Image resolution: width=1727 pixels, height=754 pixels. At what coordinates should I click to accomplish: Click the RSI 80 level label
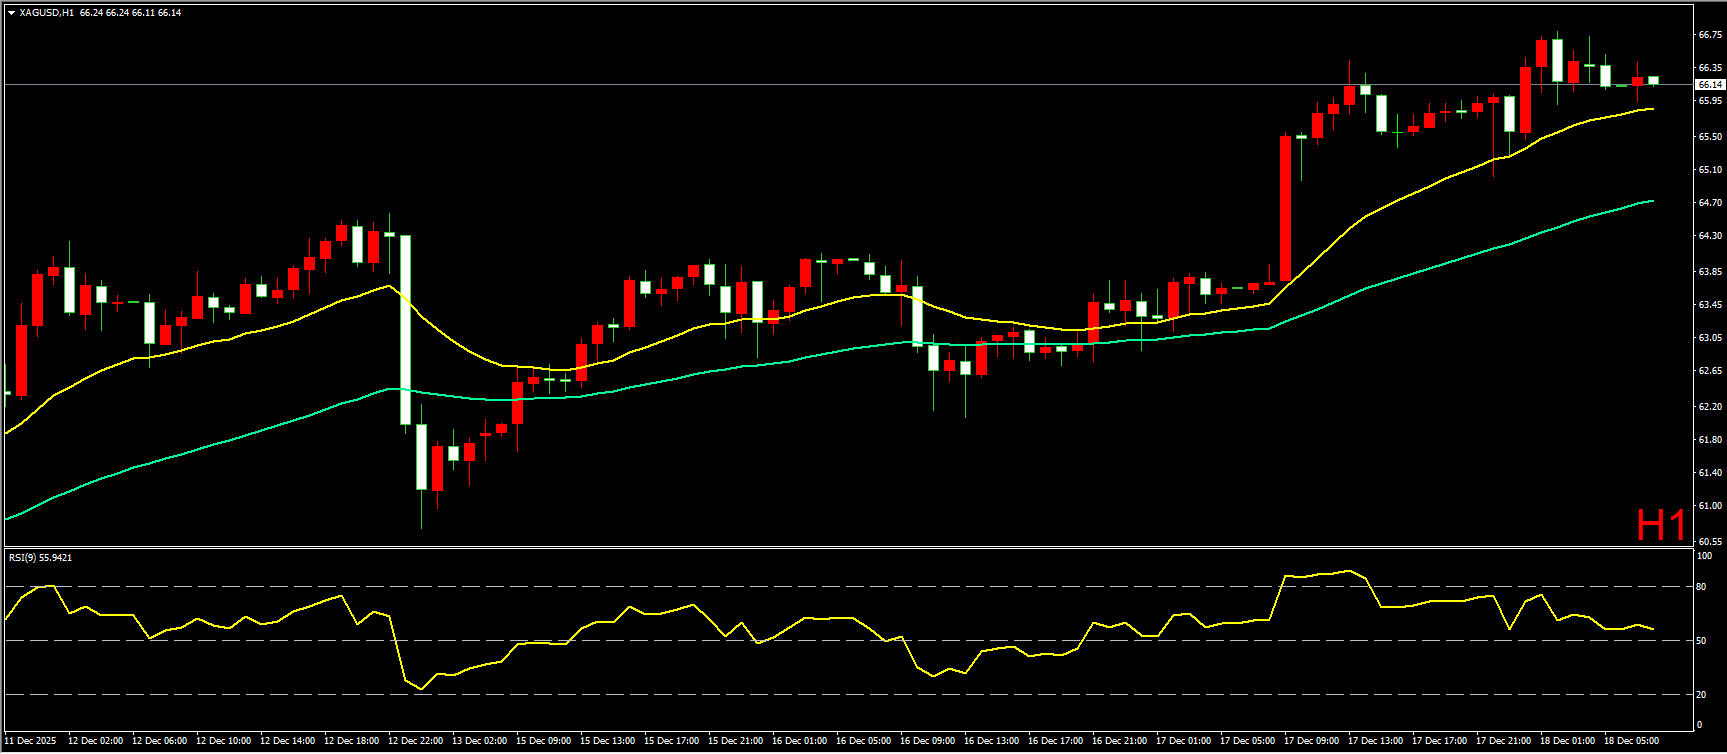[x=1702, y=587]
